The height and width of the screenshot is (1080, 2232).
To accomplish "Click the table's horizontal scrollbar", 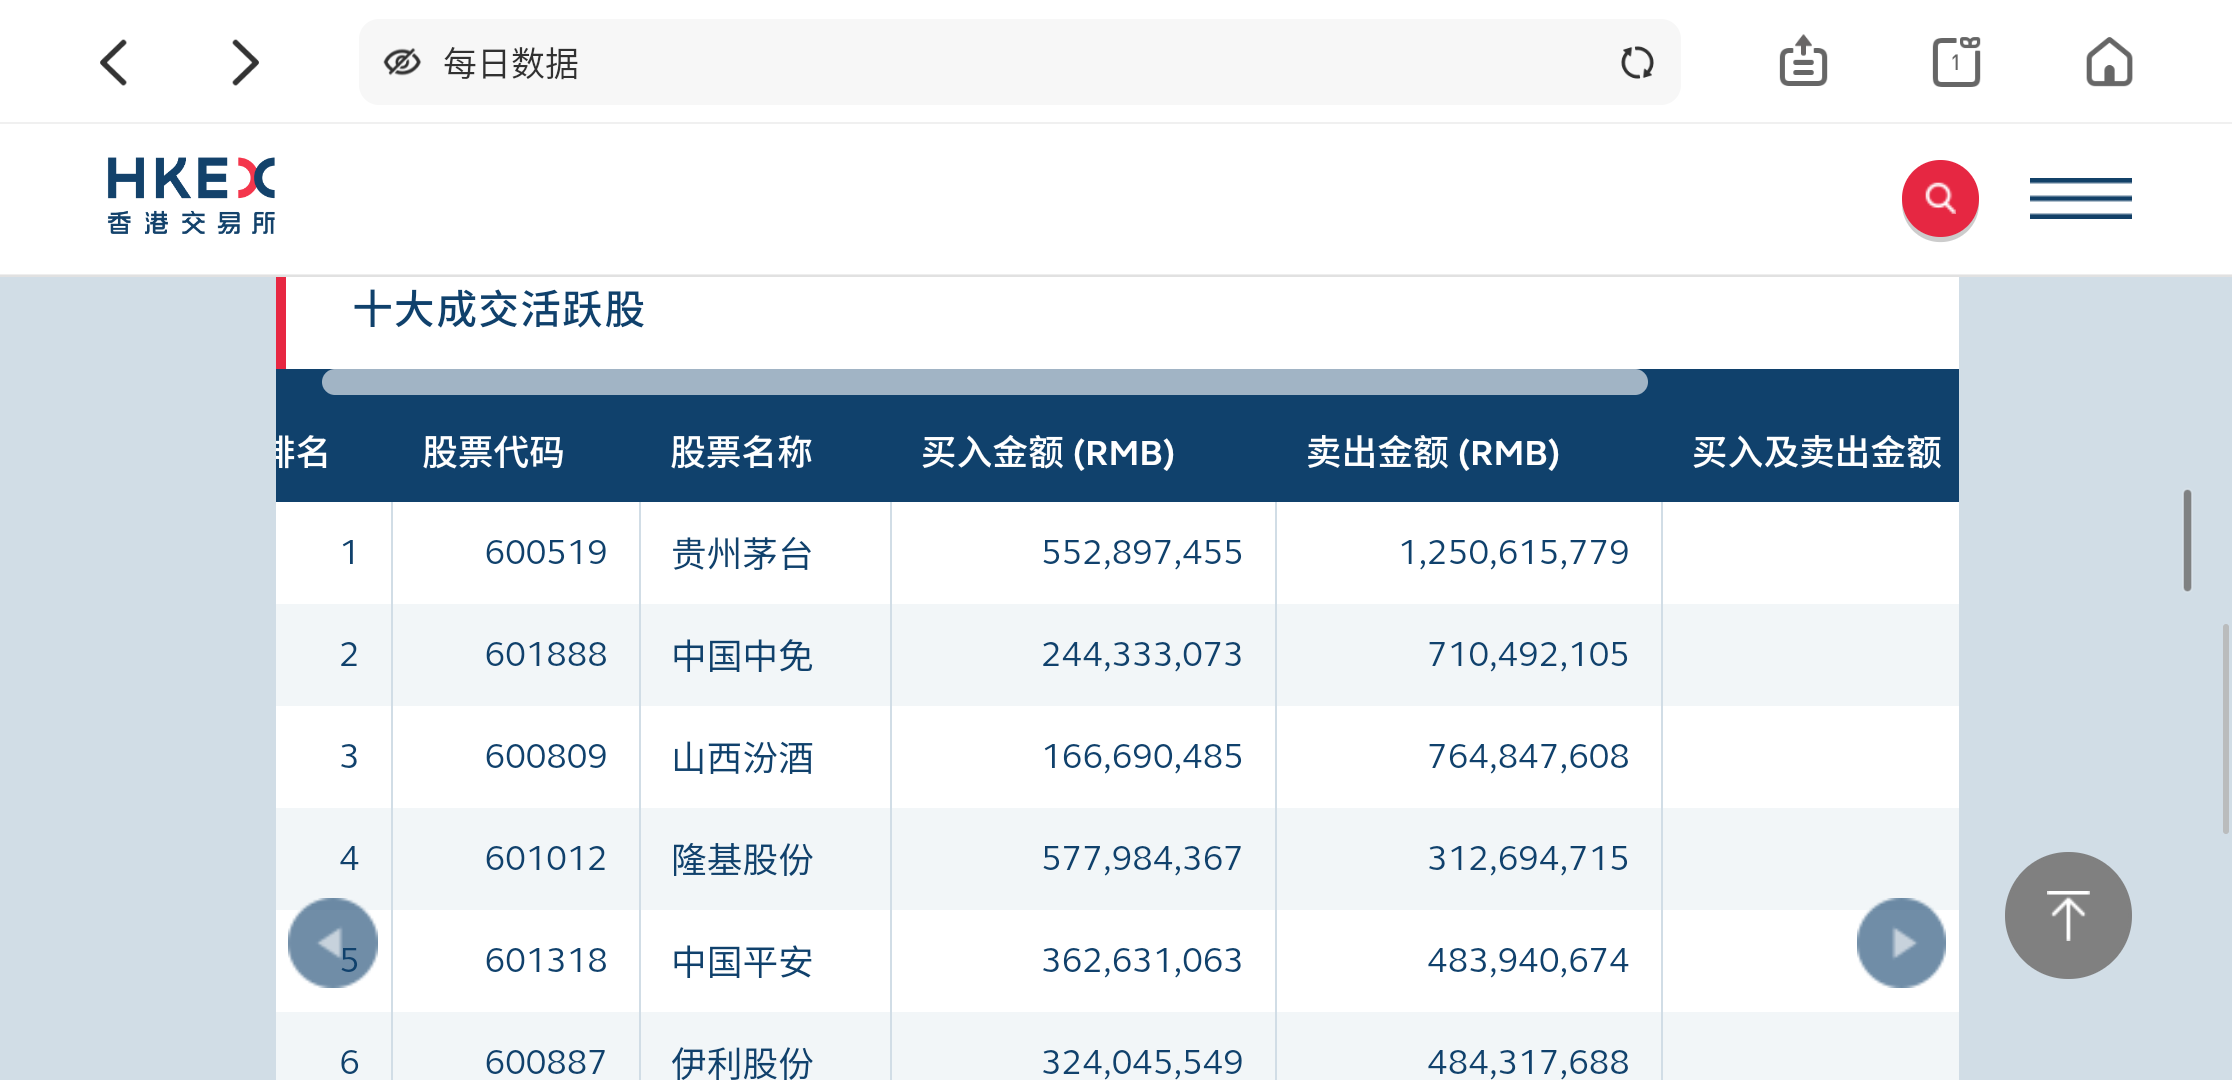I will [x=984, y=382].
